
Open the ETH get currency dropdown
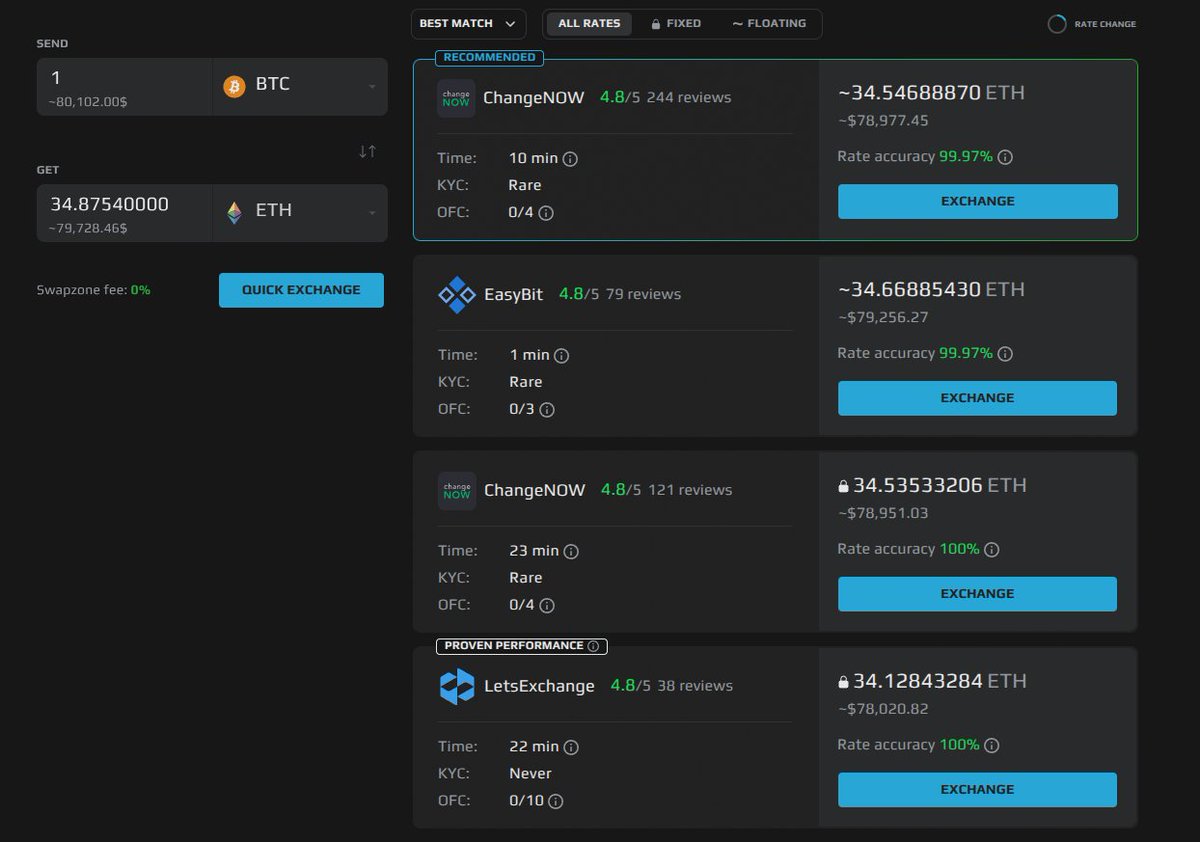(300, 212)
